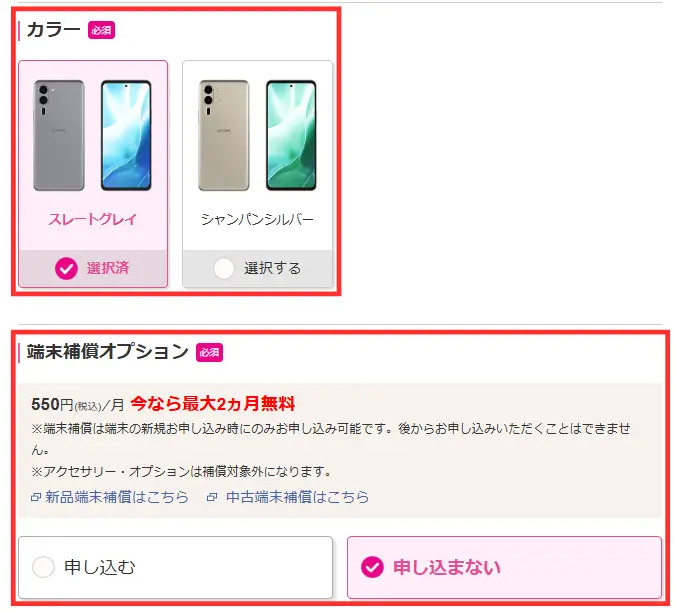Screen dimensions: 675x611
Task: Click the champagne back-side phone image
Action: click(224, 135)
